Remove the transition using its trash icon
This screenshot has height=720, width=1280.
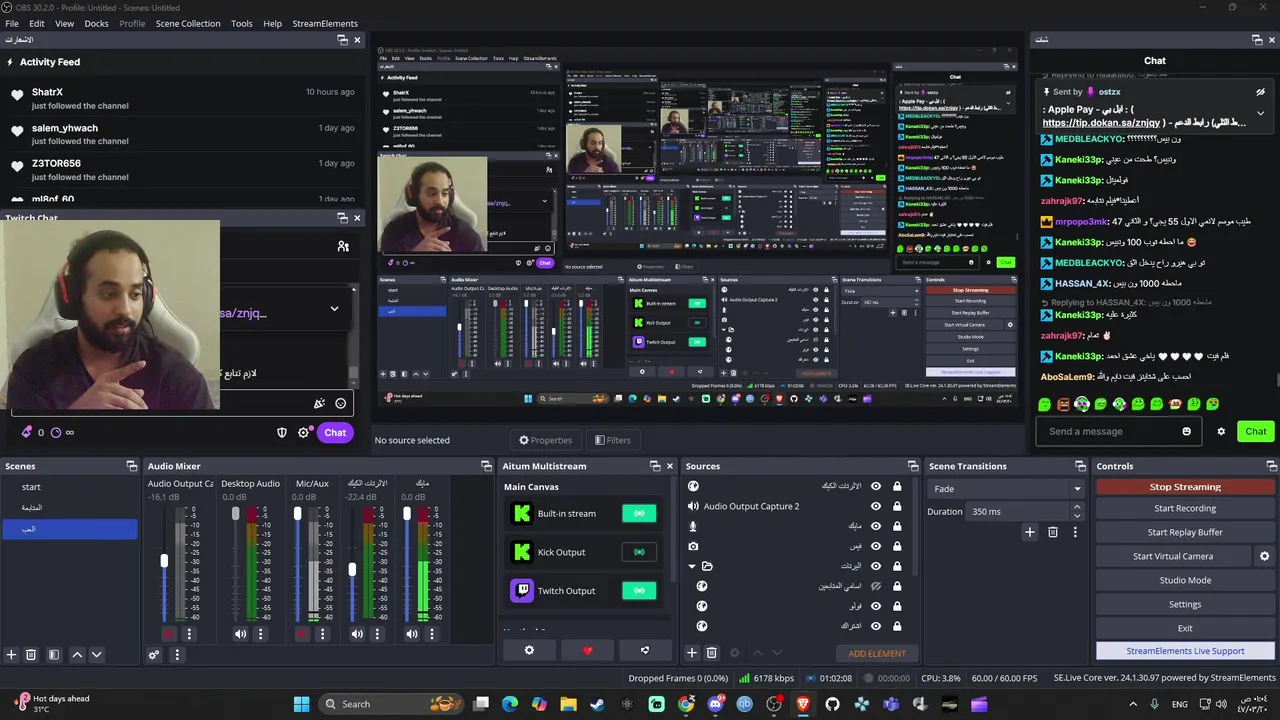point(1053,532)
